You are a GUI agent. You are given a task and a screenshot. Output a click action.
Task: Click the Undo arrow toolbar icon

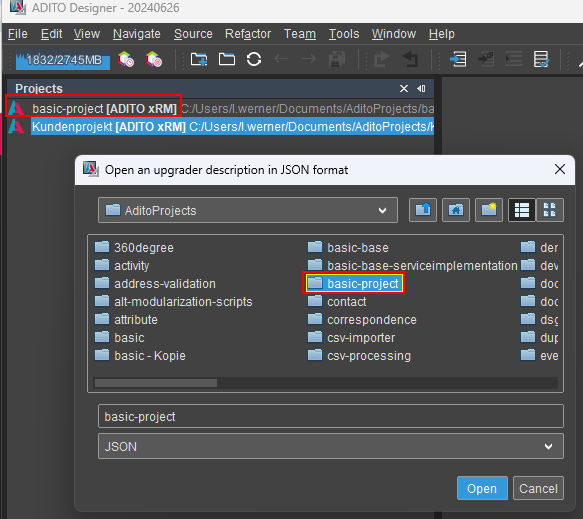(x=410, y=59)
